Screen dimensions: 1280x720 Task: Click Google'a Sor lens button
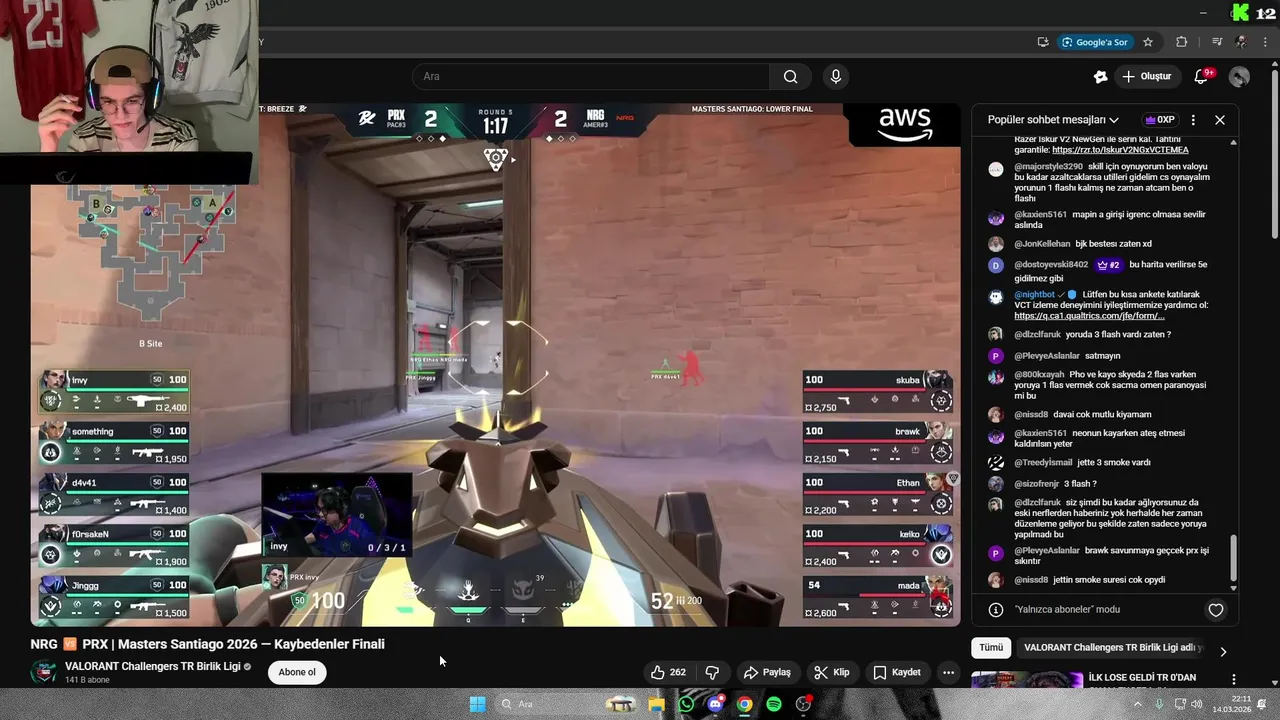pyautogui.click(x=1095, y=42)
